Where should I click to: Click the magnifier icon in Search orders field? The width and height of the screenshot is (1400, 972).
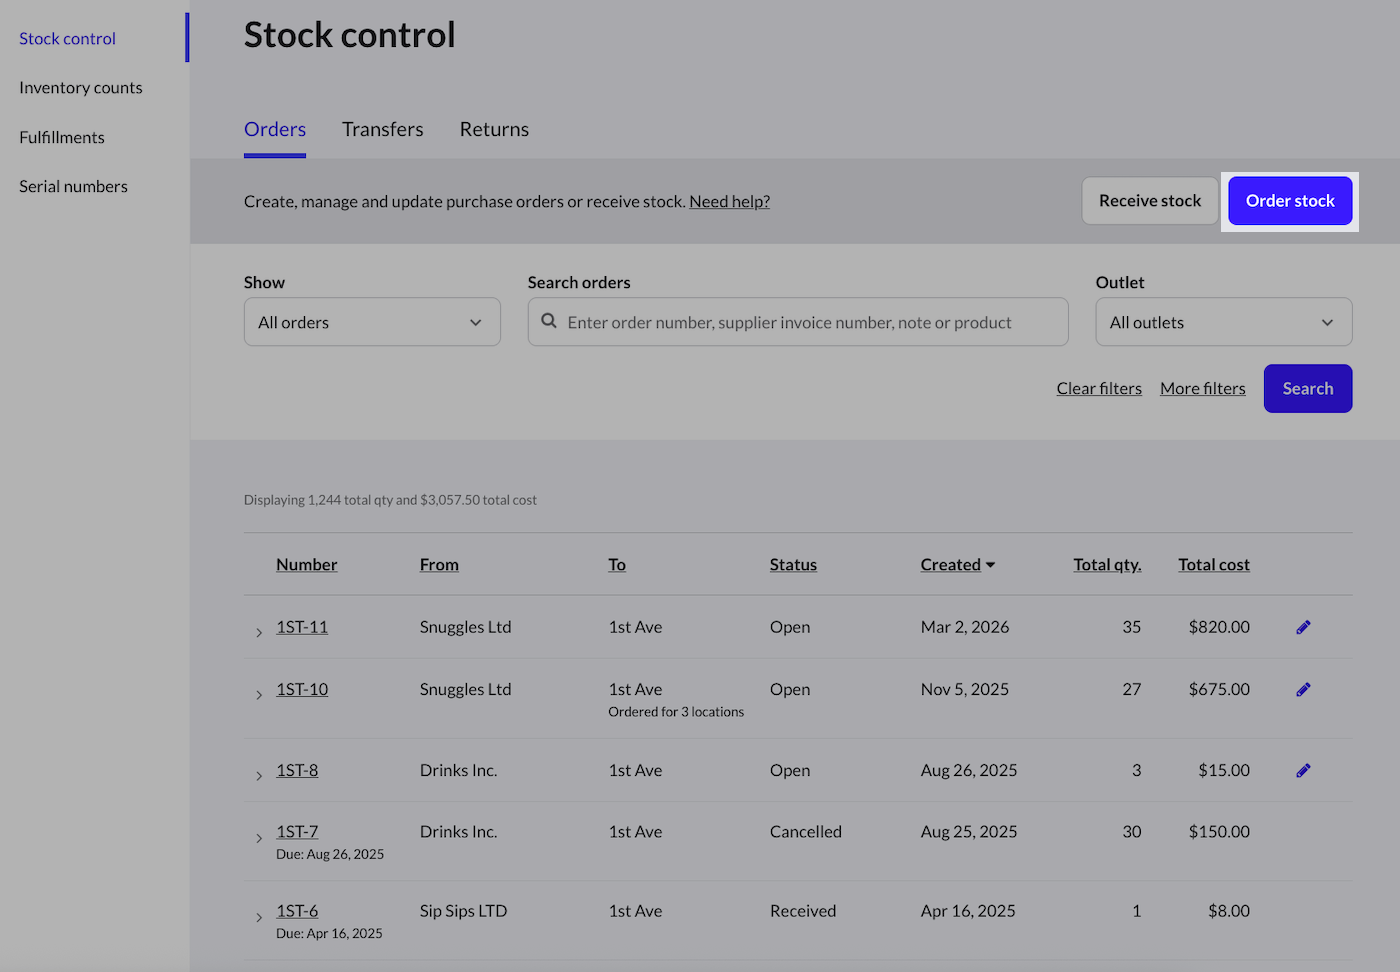549,321
